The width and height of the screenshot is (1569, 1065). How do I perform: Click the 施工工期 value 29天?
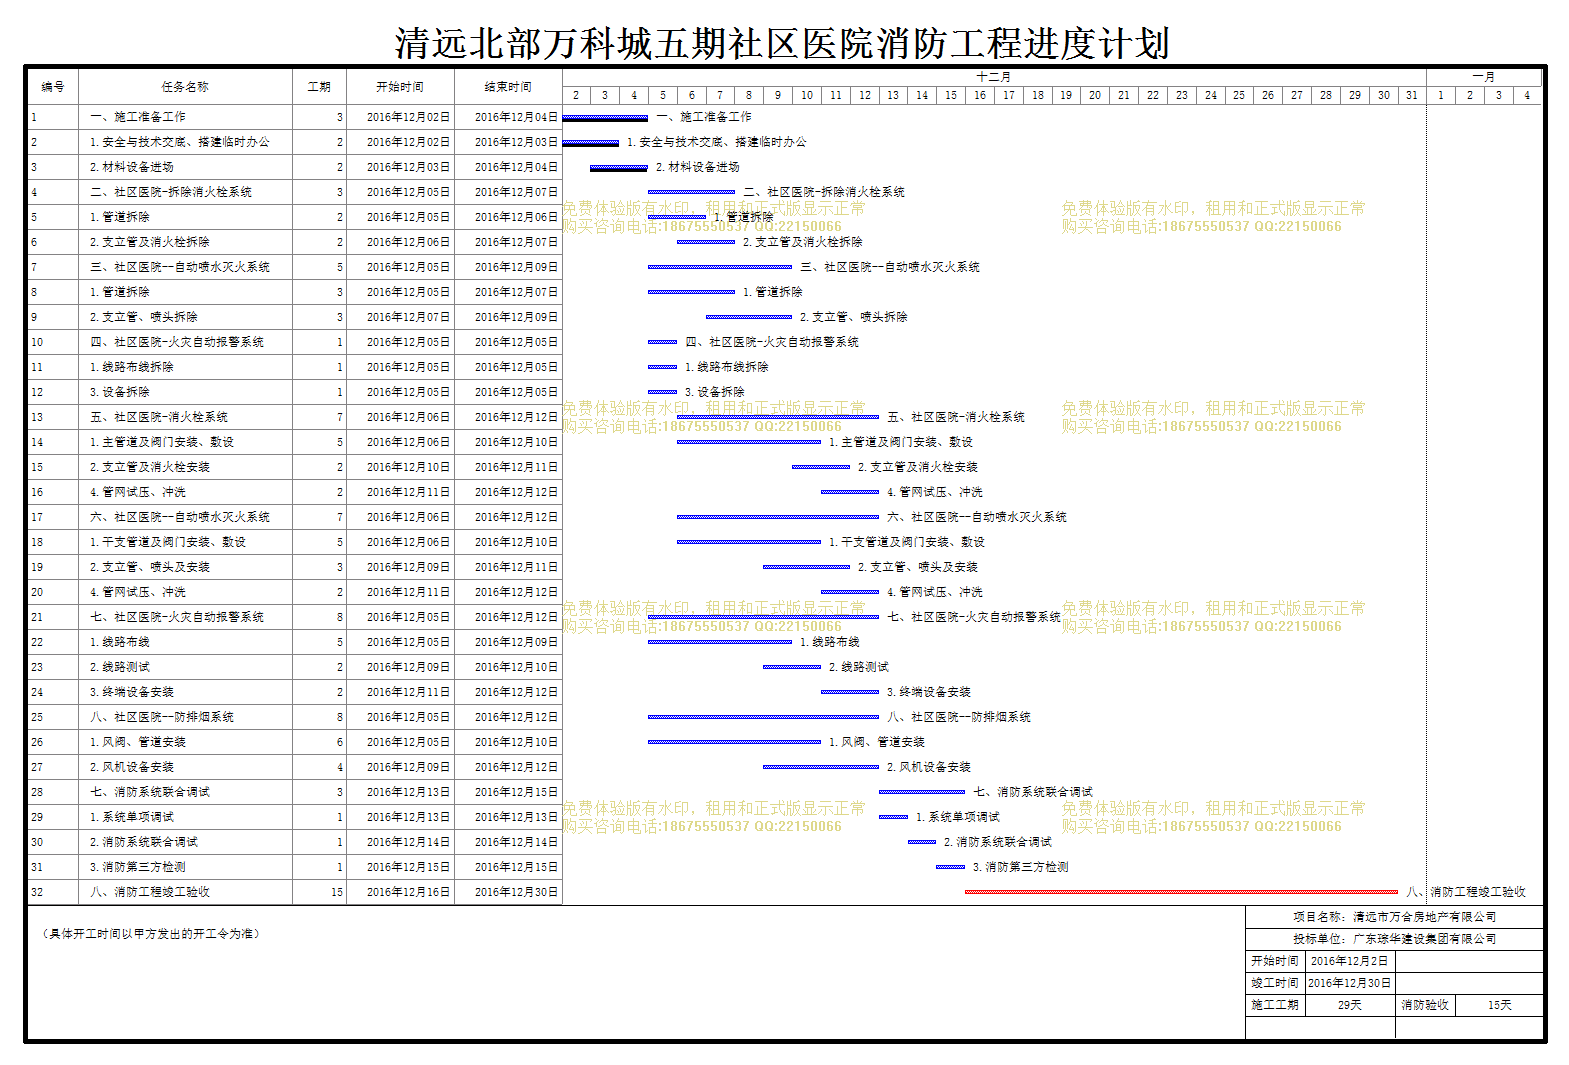(1350, 1005)
